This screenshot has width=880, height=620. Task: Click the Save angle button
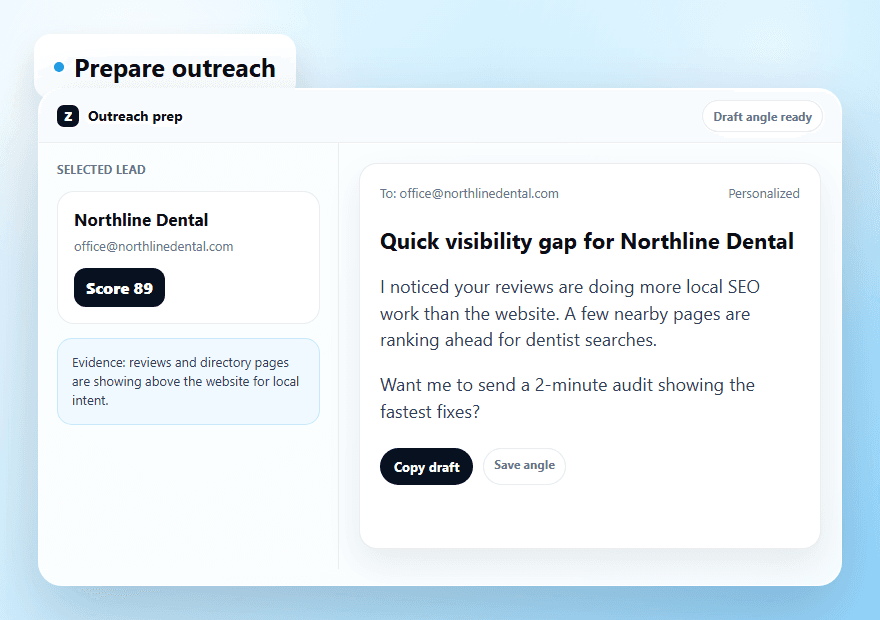tap(524, 466)
